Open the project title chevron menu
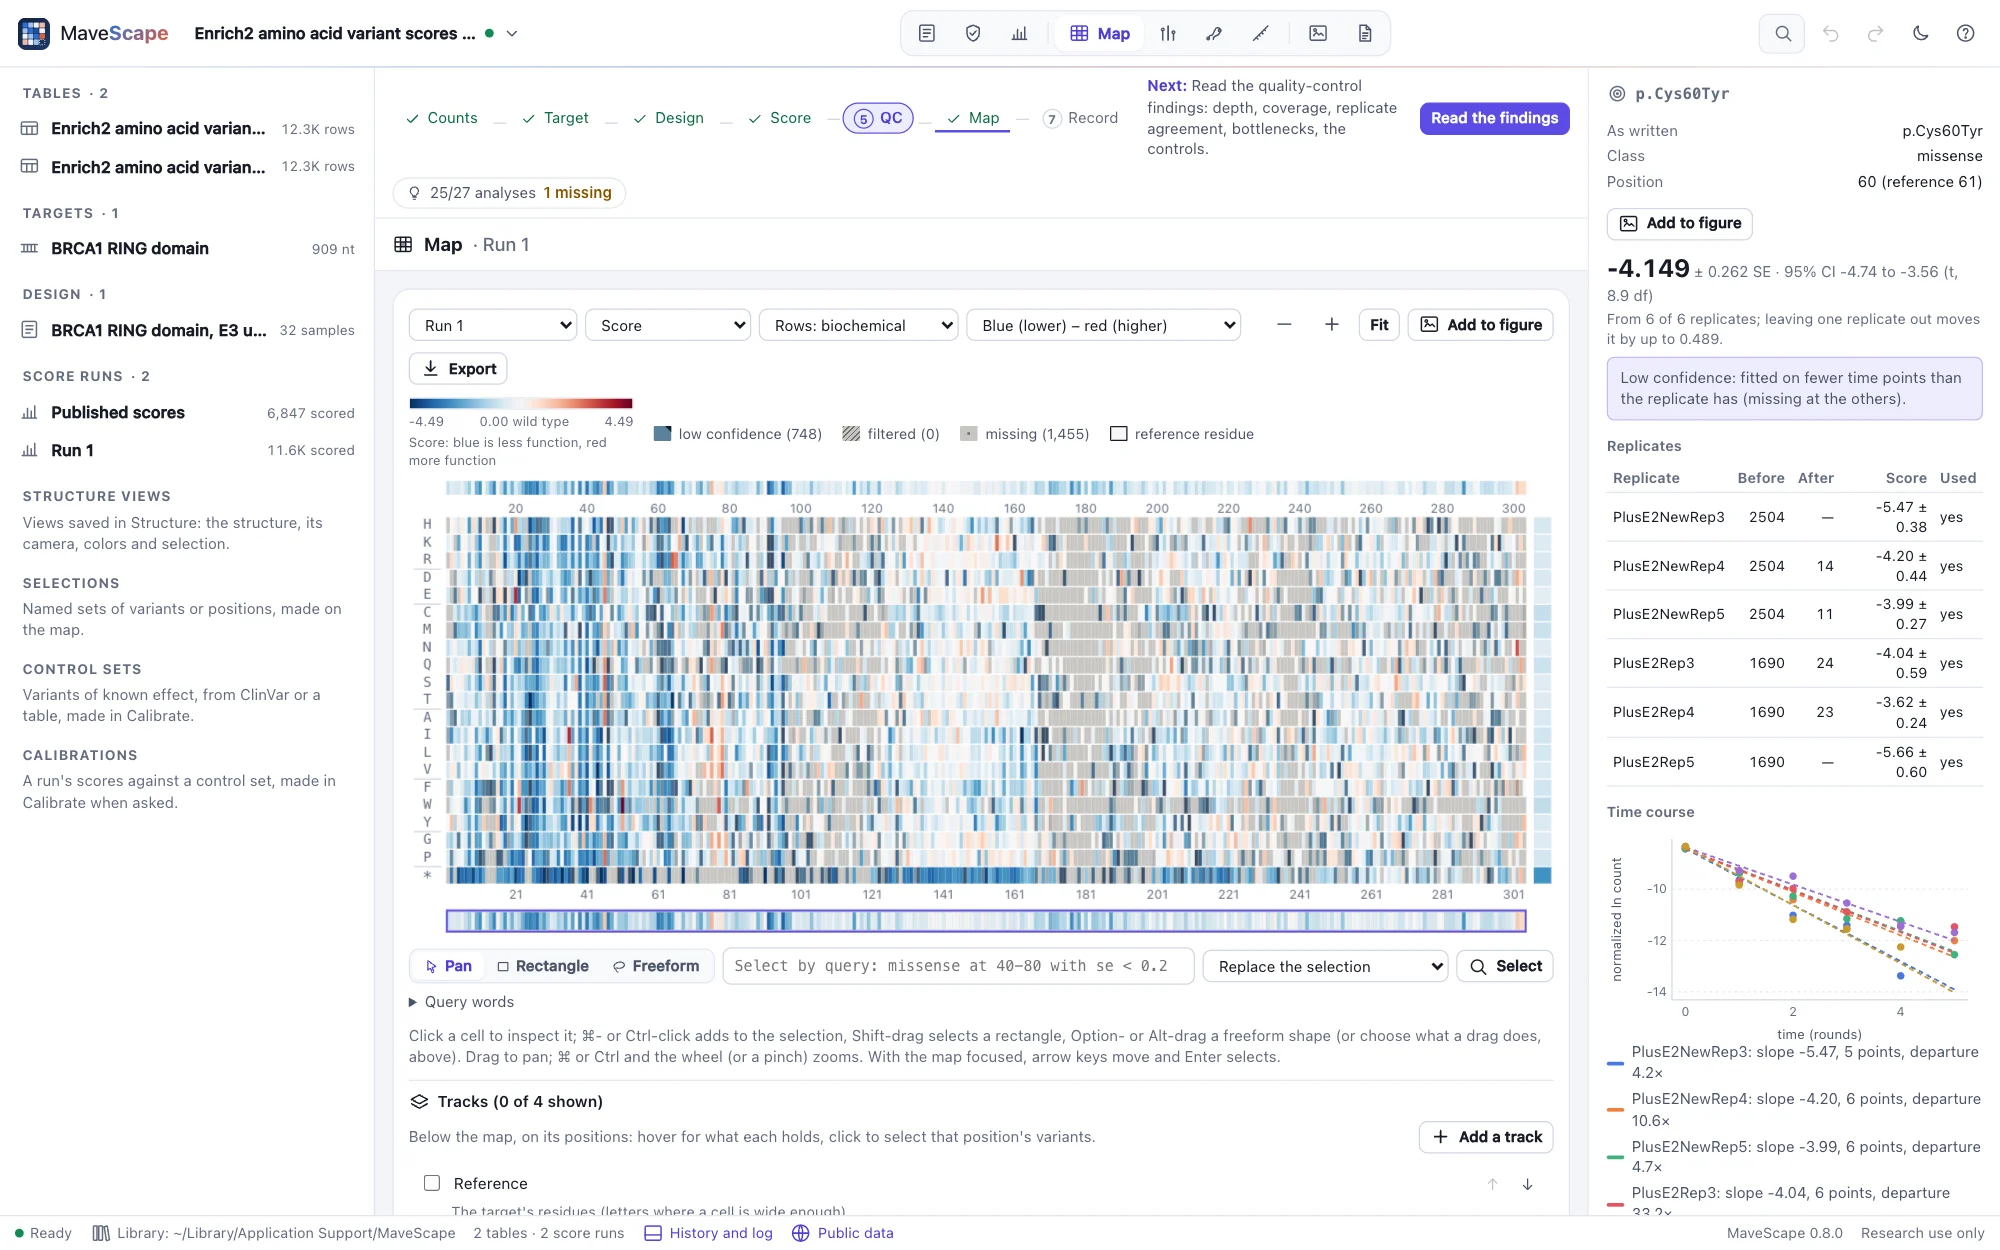2000x1250 pixels. coord(512,33)
